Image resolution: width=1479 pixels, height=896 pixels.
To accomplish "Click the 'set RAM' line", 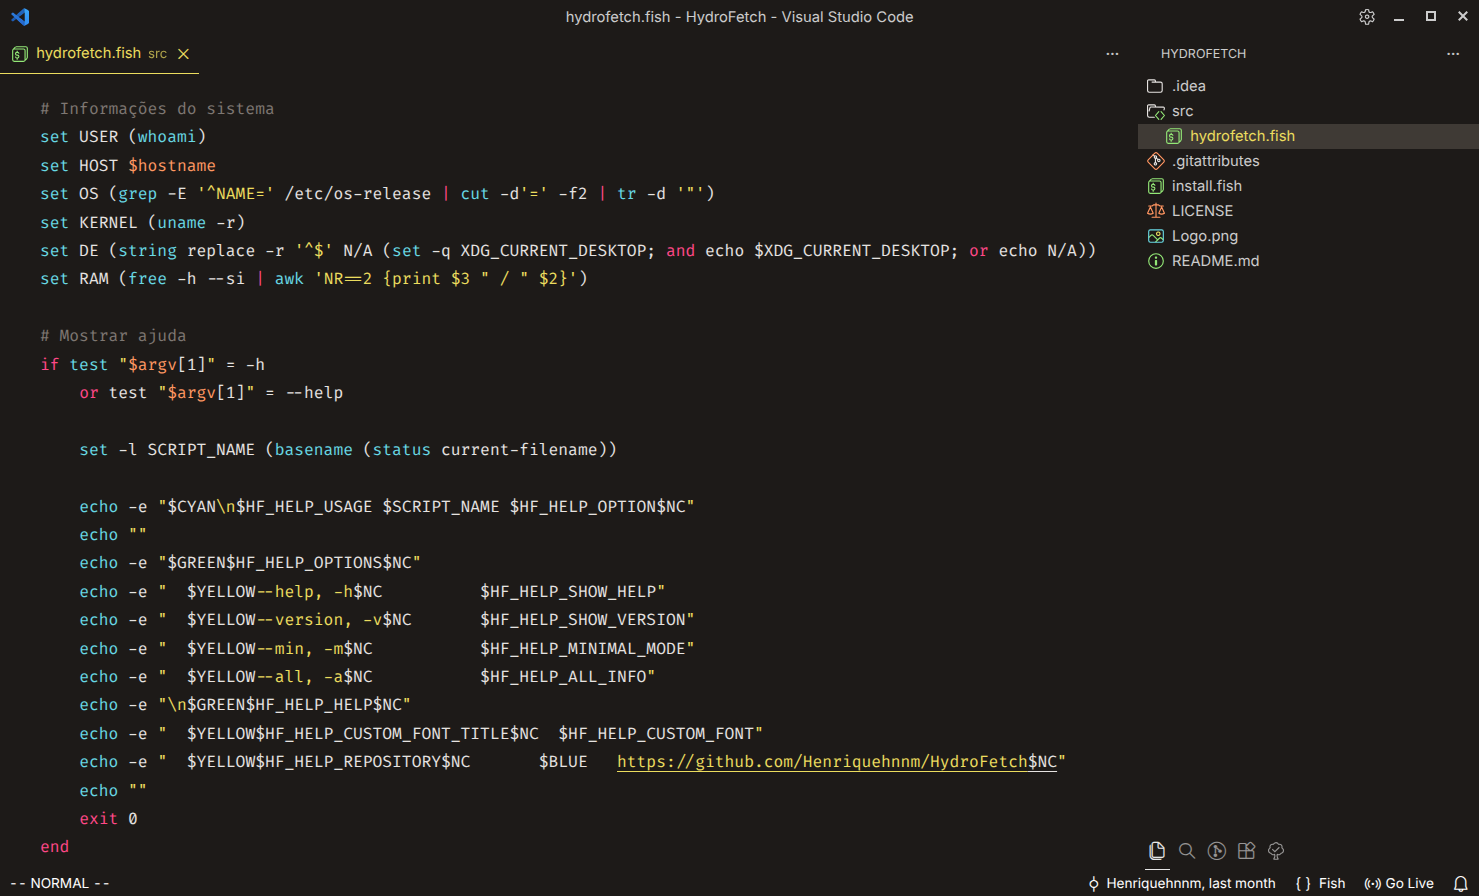I will [x=314, y=279].
